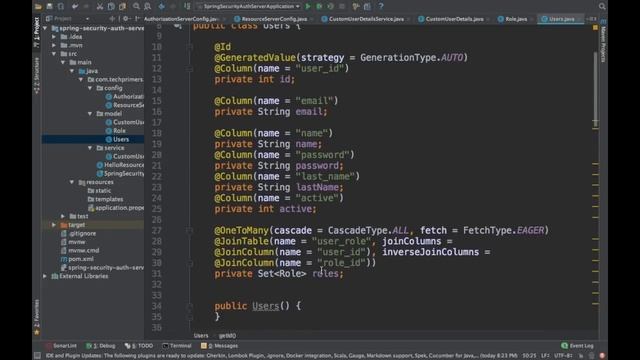
Task: Collapse the model package
Action: click(x=90, y=114)
